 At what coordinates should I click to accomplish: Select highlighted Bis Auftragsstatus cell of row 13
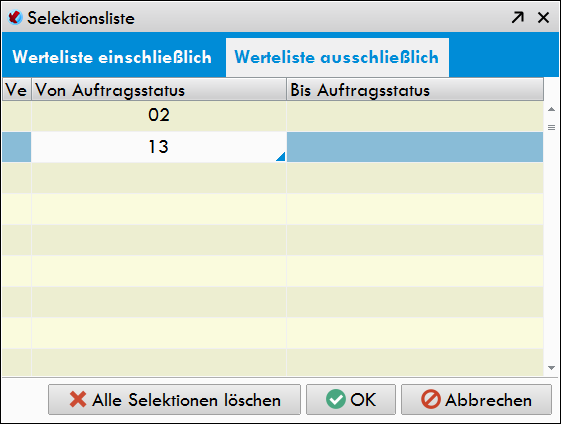(415, 147)
